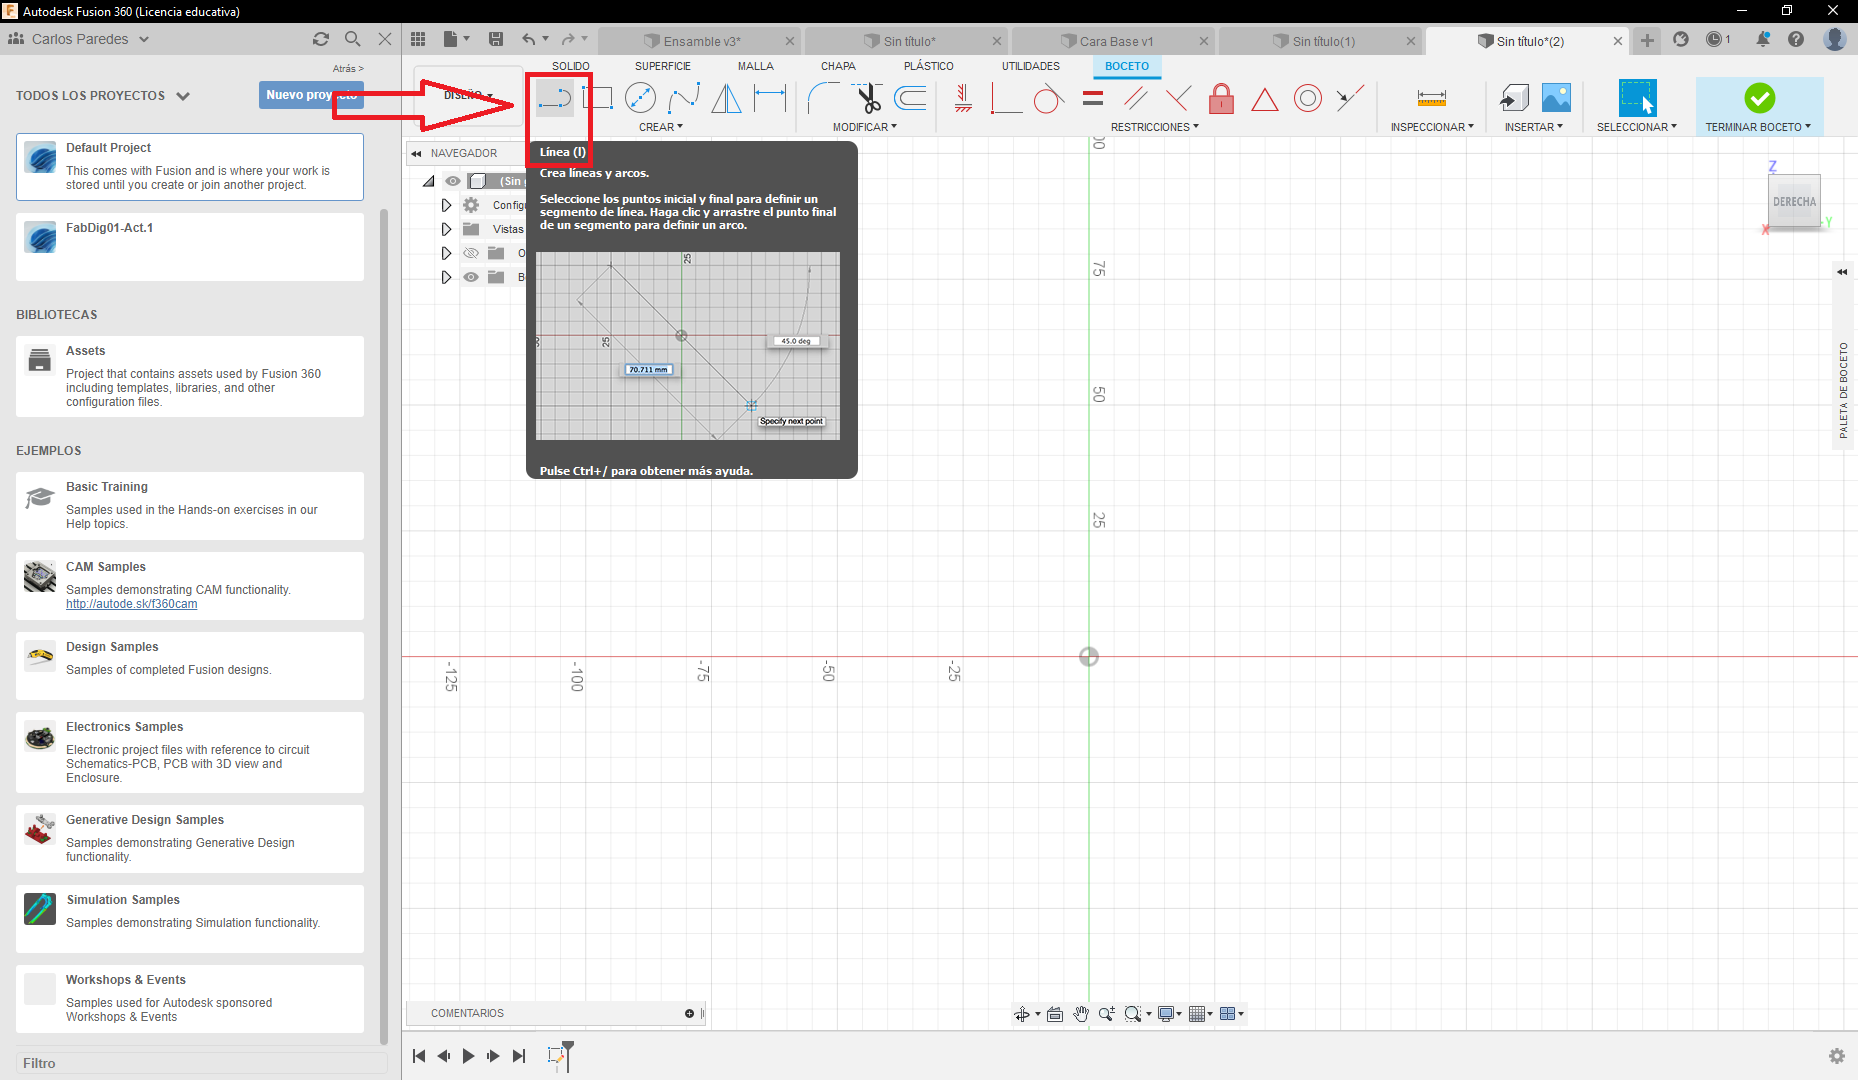Switch to the SOLIDO ribbon tab

point(571,66)
